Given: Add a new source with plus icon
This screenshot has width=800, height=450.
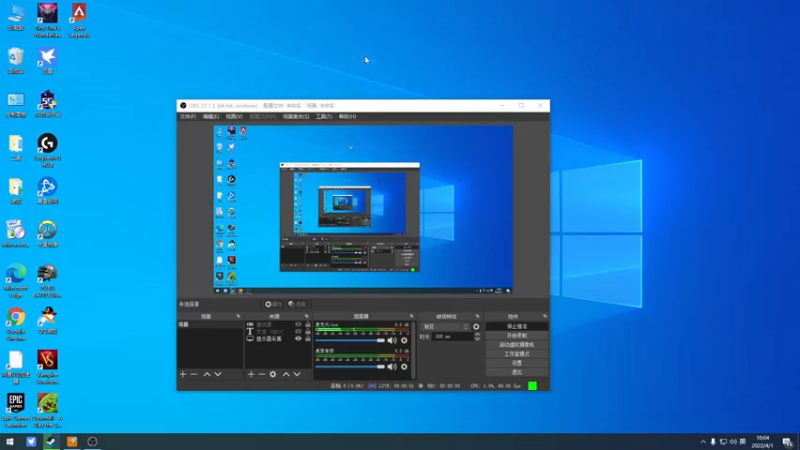Looking at the screenshot, I should pyautogui.click(x=251, y=374).
